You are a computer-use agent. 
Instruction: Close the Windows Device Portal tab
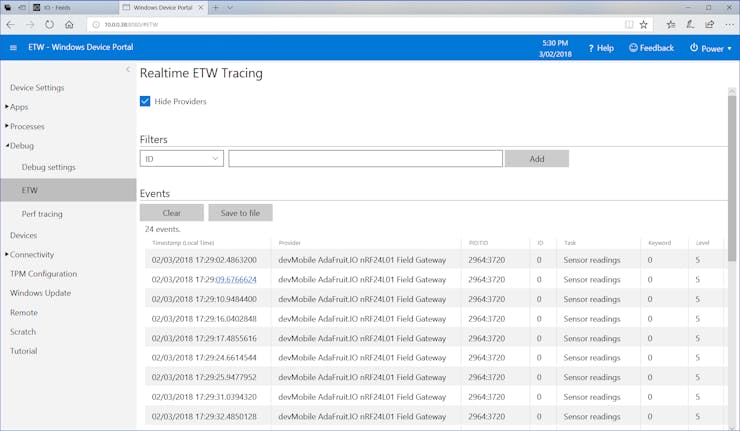[x=201, y=8]
